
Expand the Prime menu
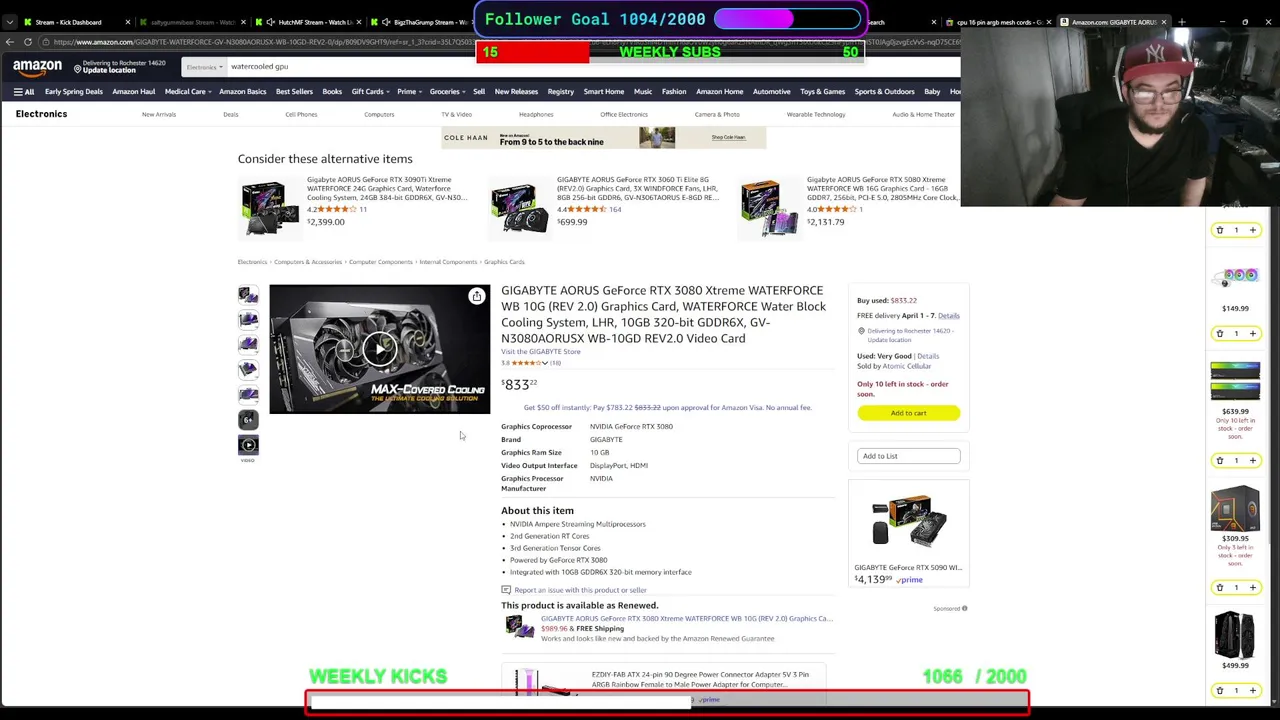click(408, 92)
